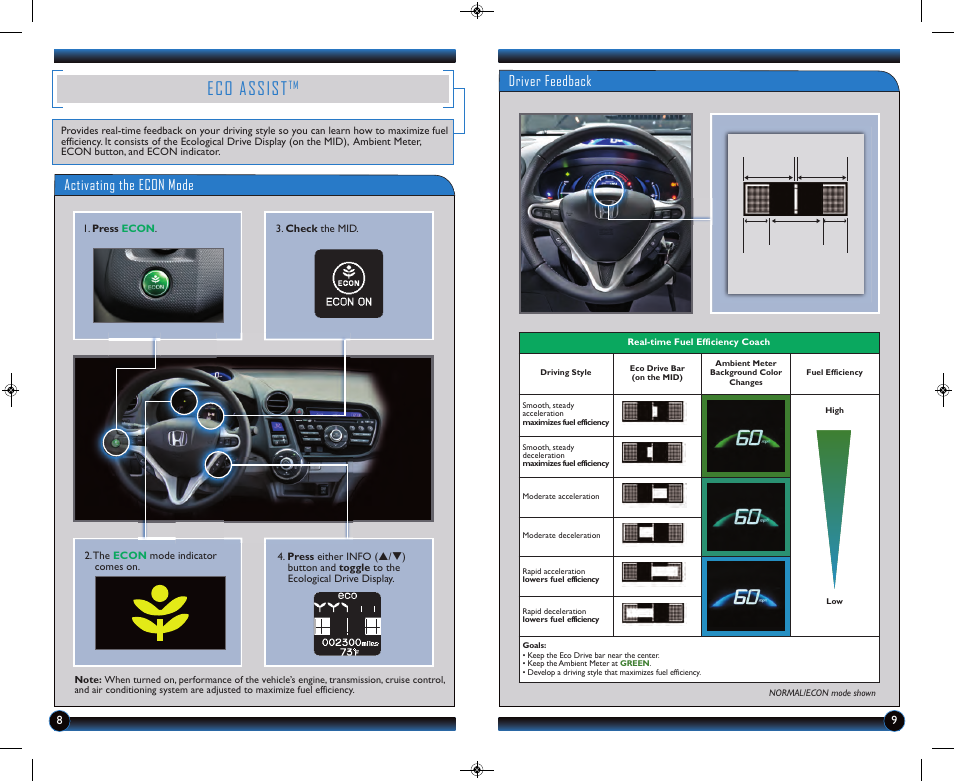The image size is (954, 781).
Task: Click the 'Goals:' heading
Action: 534,645
